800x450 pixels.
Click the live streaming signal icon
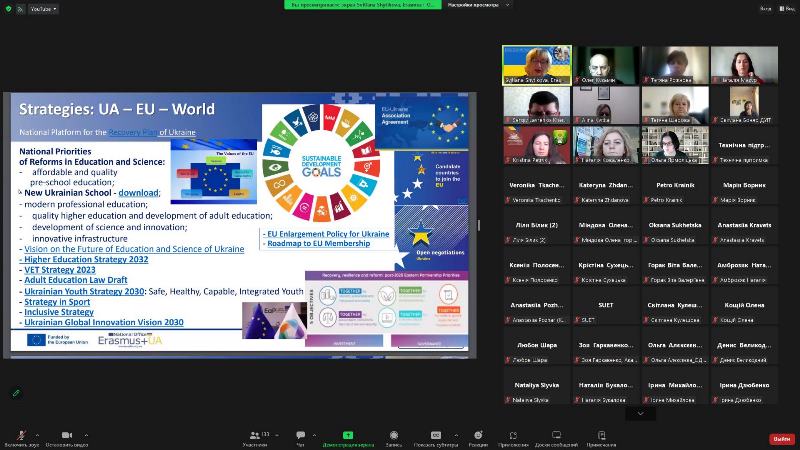pyautogui.click(x=20, y=9)
